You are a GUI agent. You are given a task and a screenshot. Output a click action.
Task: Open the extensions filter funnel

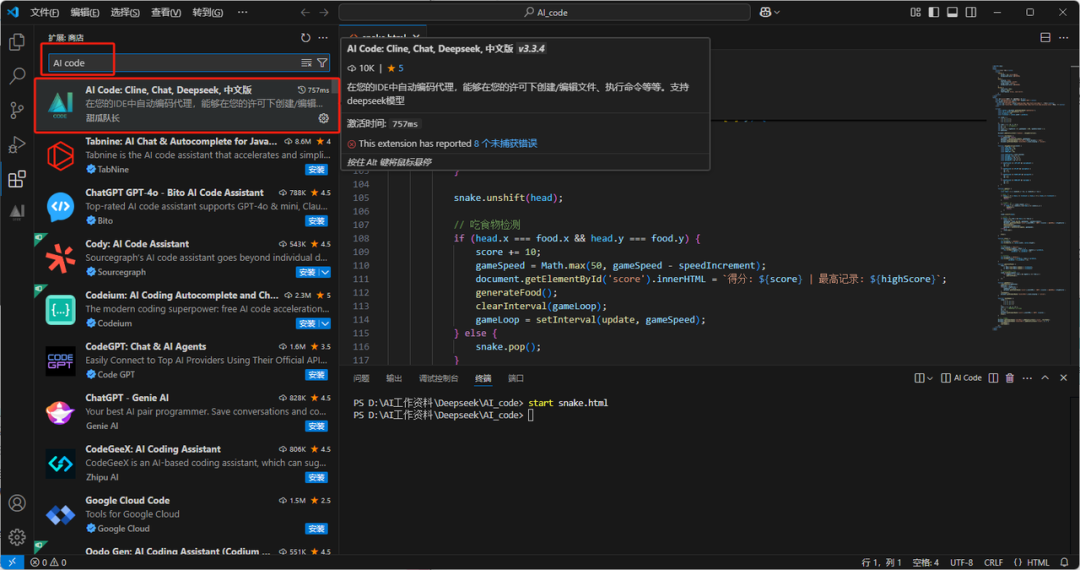322,63
